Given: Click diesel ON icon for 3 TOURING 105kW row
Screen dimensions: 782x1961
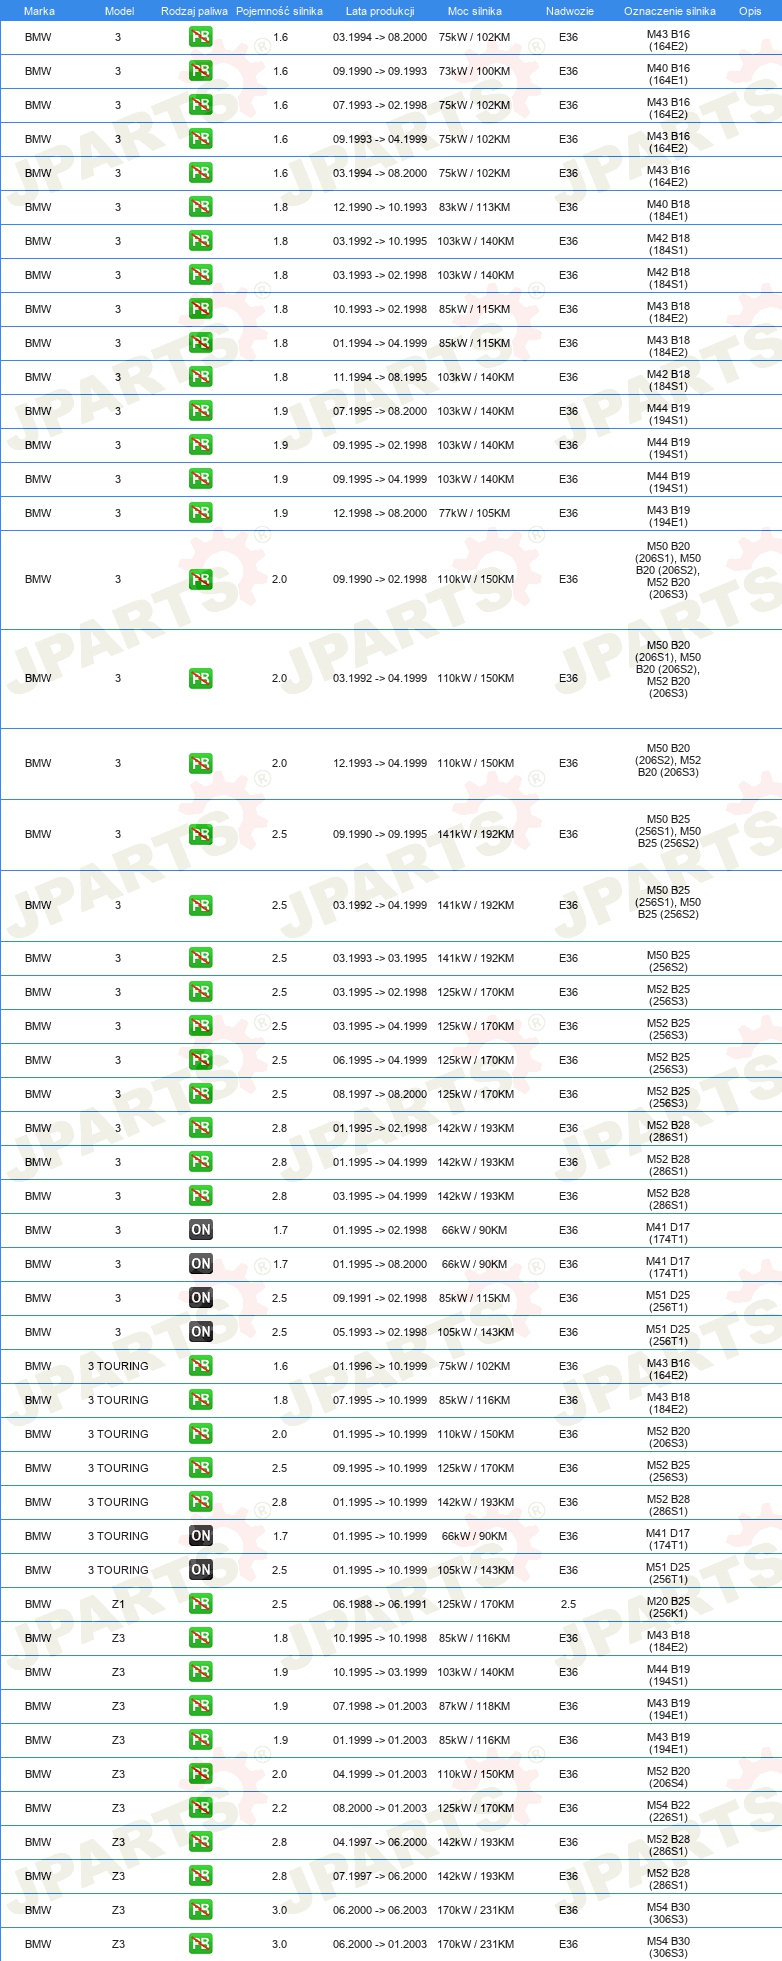Looking at the screenshot, I should [x=201, y=1570].
